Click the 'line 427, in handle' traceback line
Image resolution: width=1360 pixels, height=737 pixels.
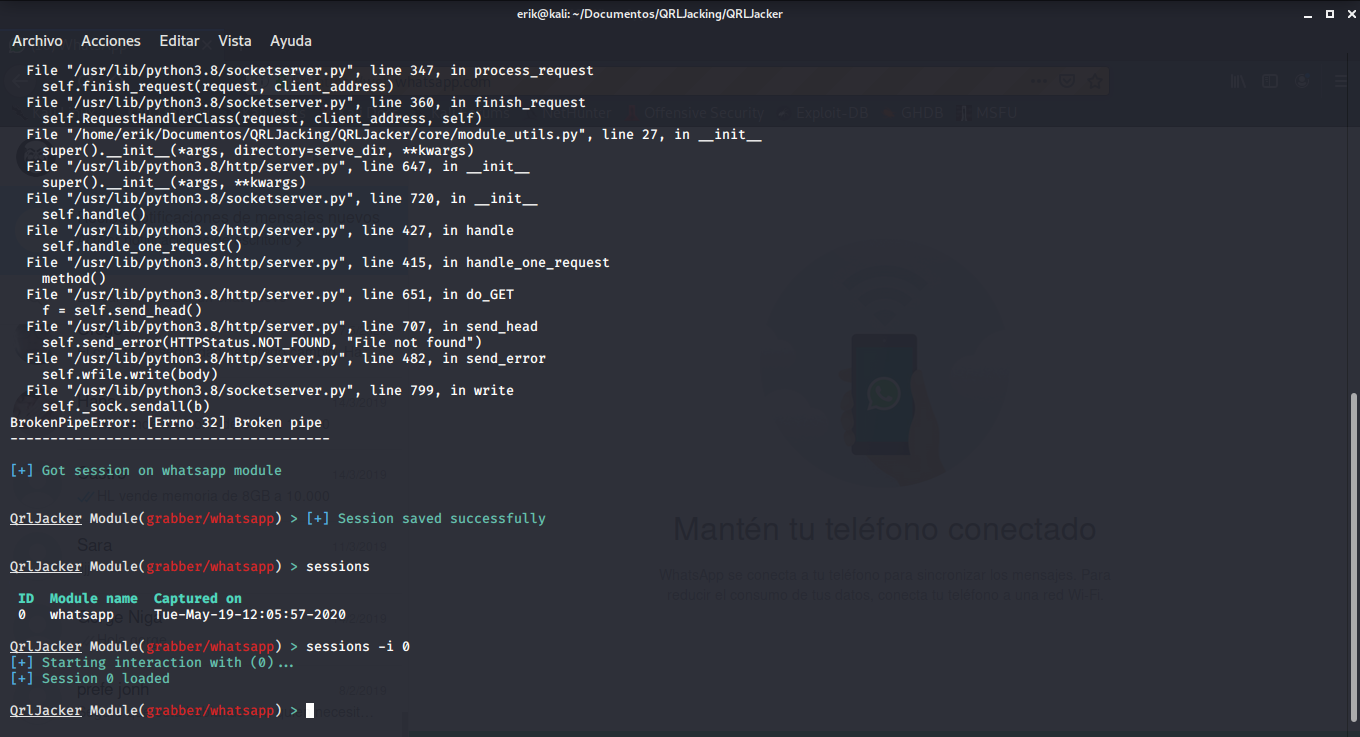[270, 230]
